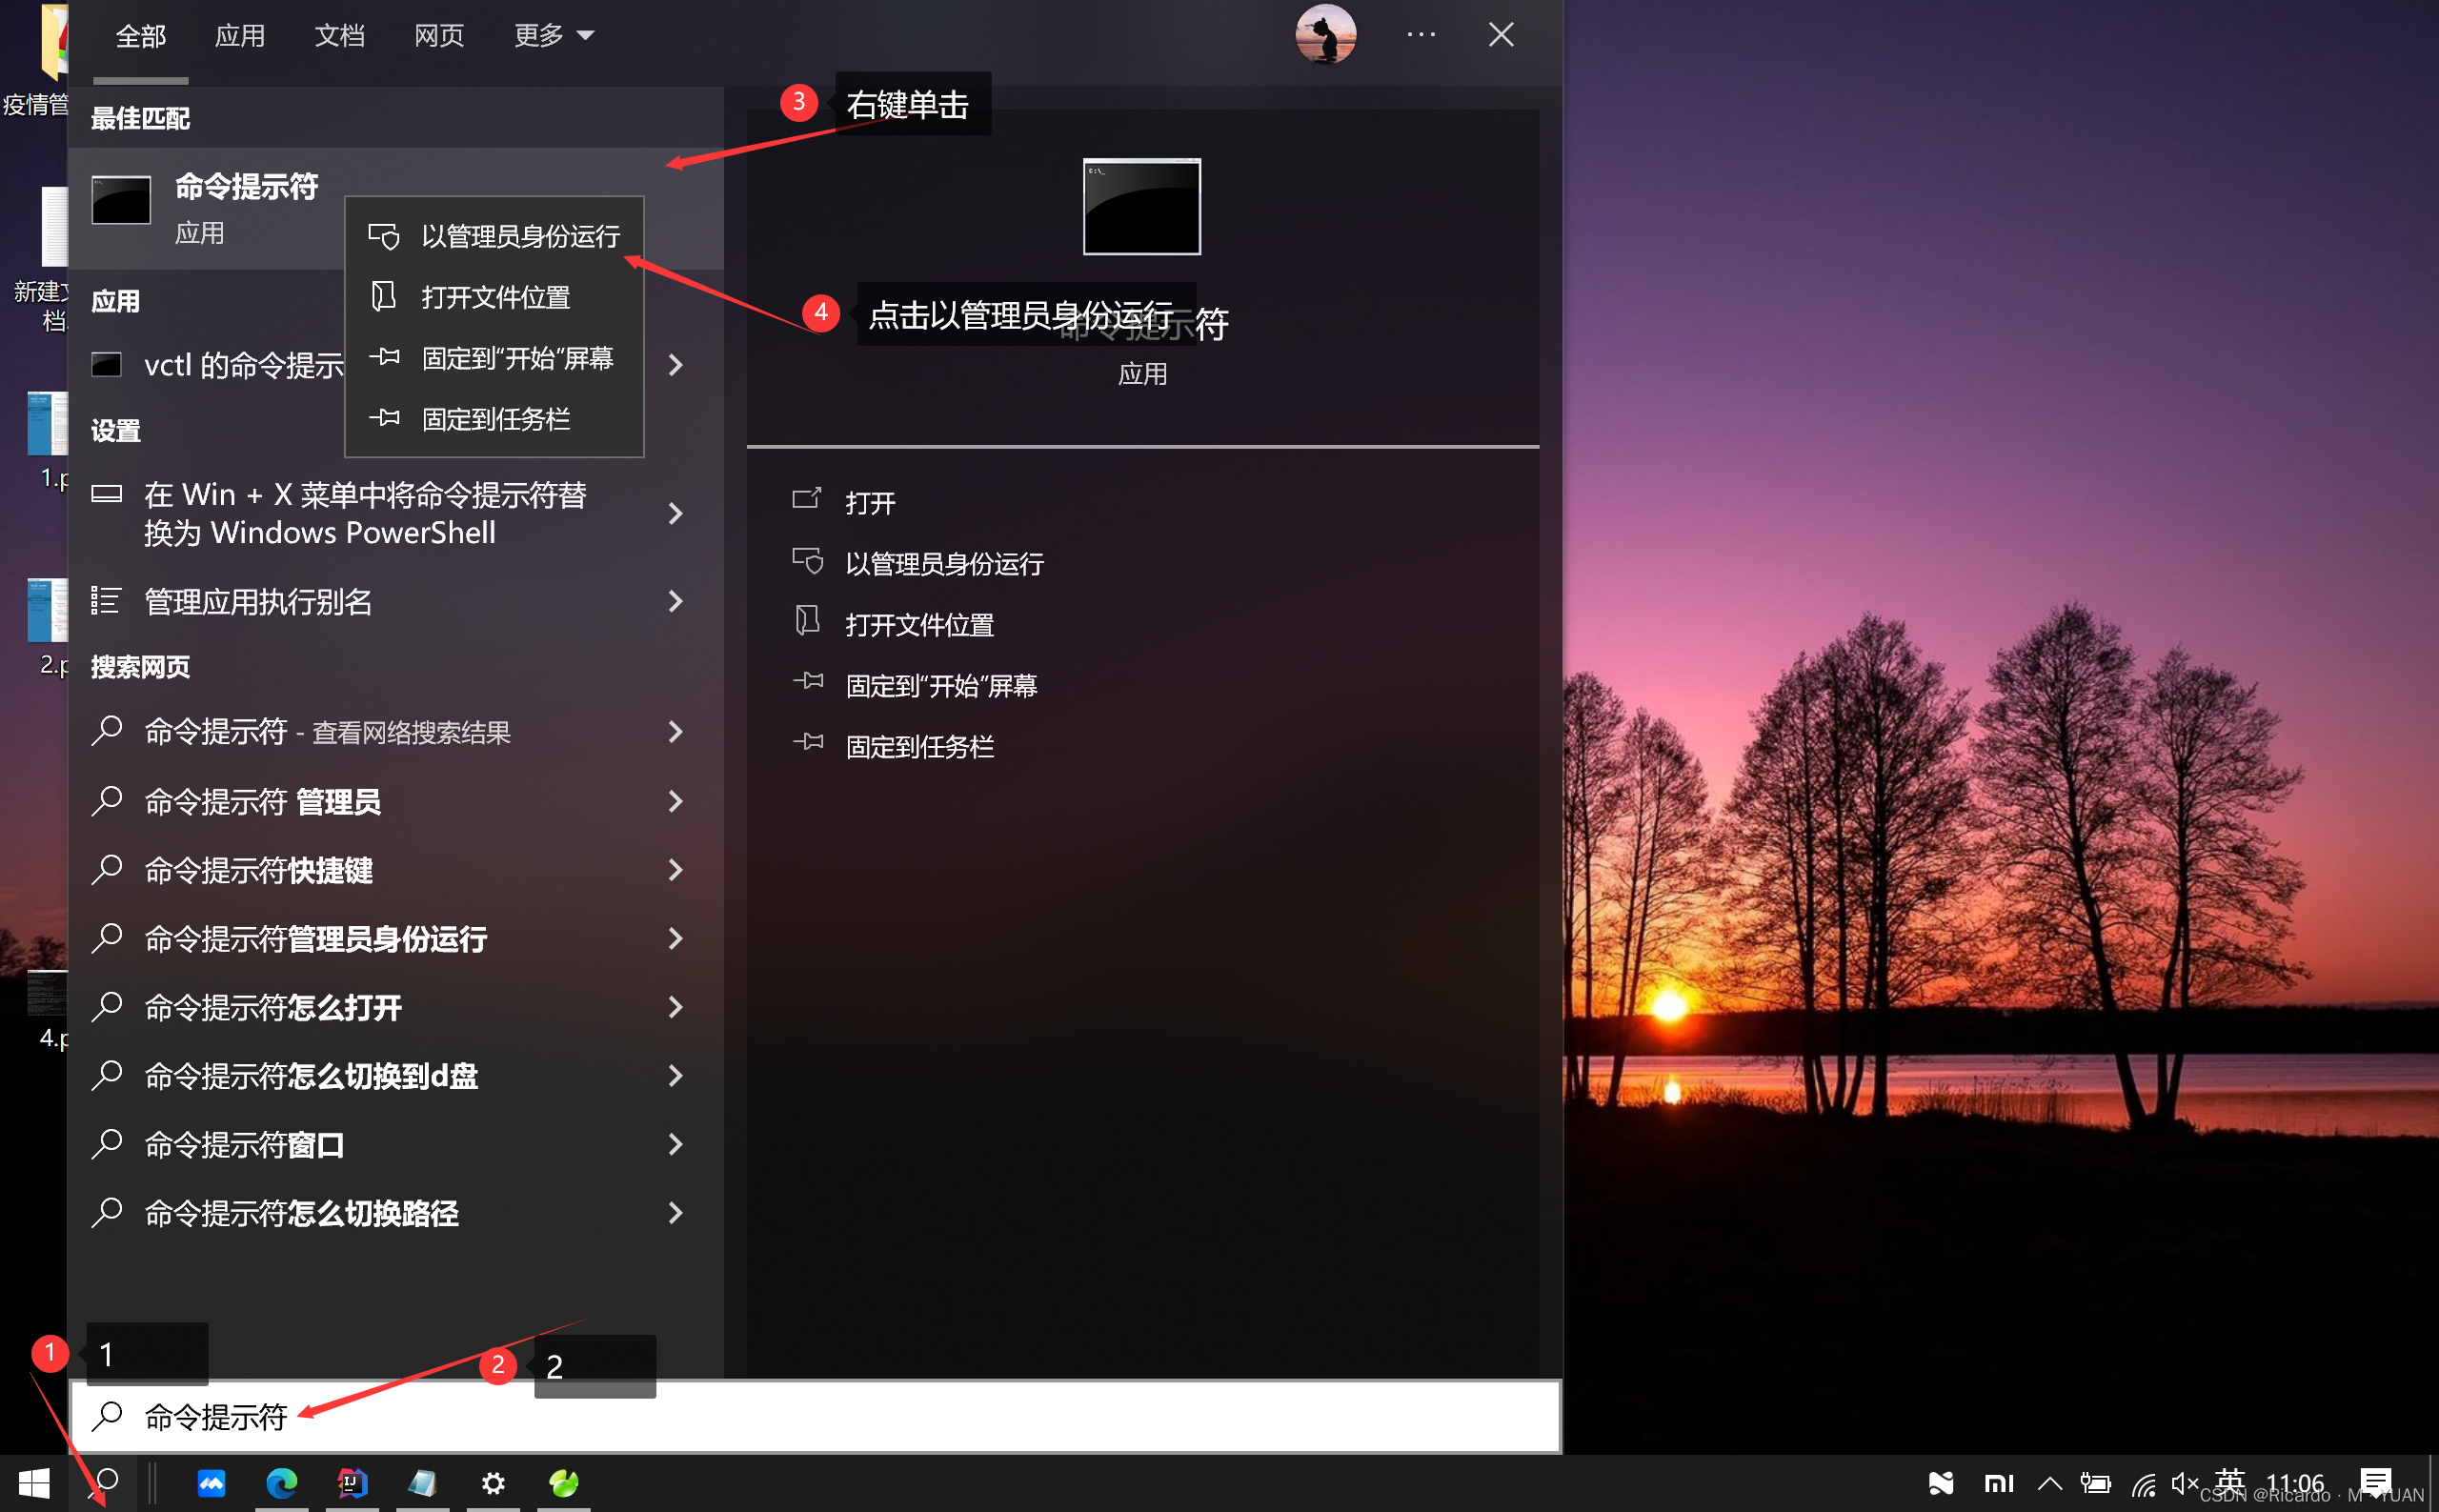Click the user avatar picture in the search header

(1325, 35)
